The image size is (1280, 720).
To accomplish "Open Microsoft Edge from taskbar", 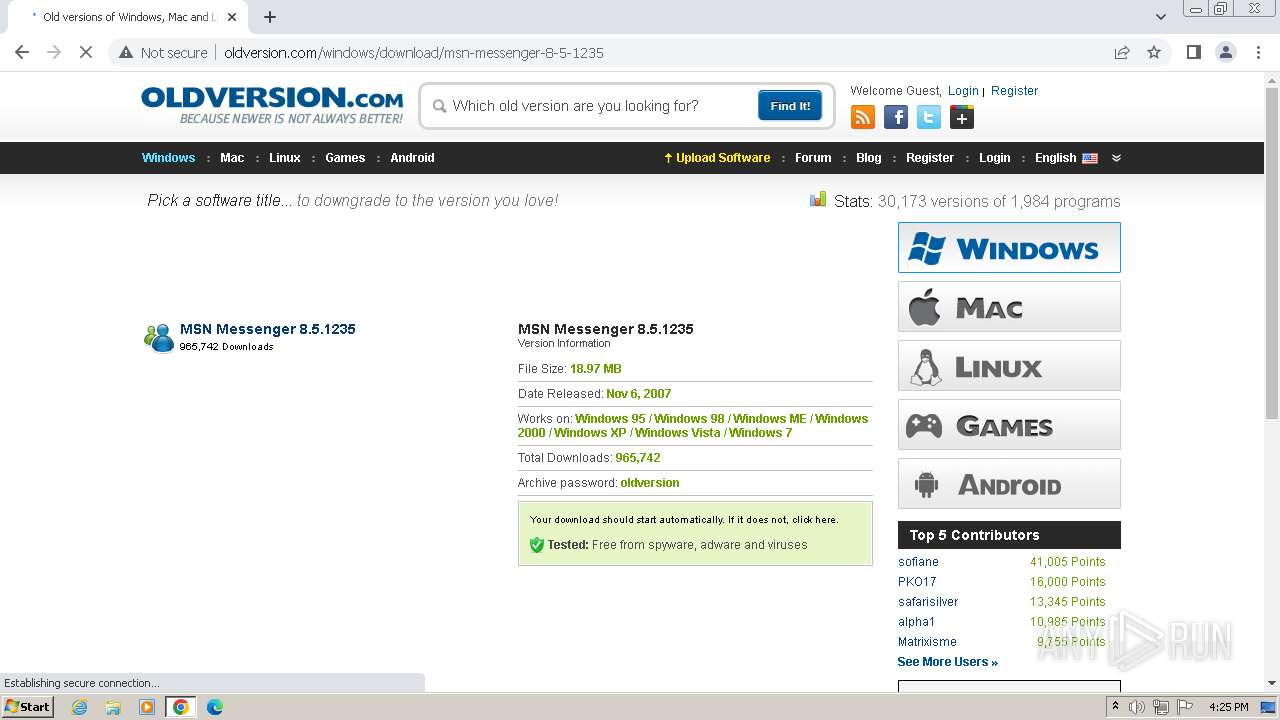I will [x=215, y=707].
